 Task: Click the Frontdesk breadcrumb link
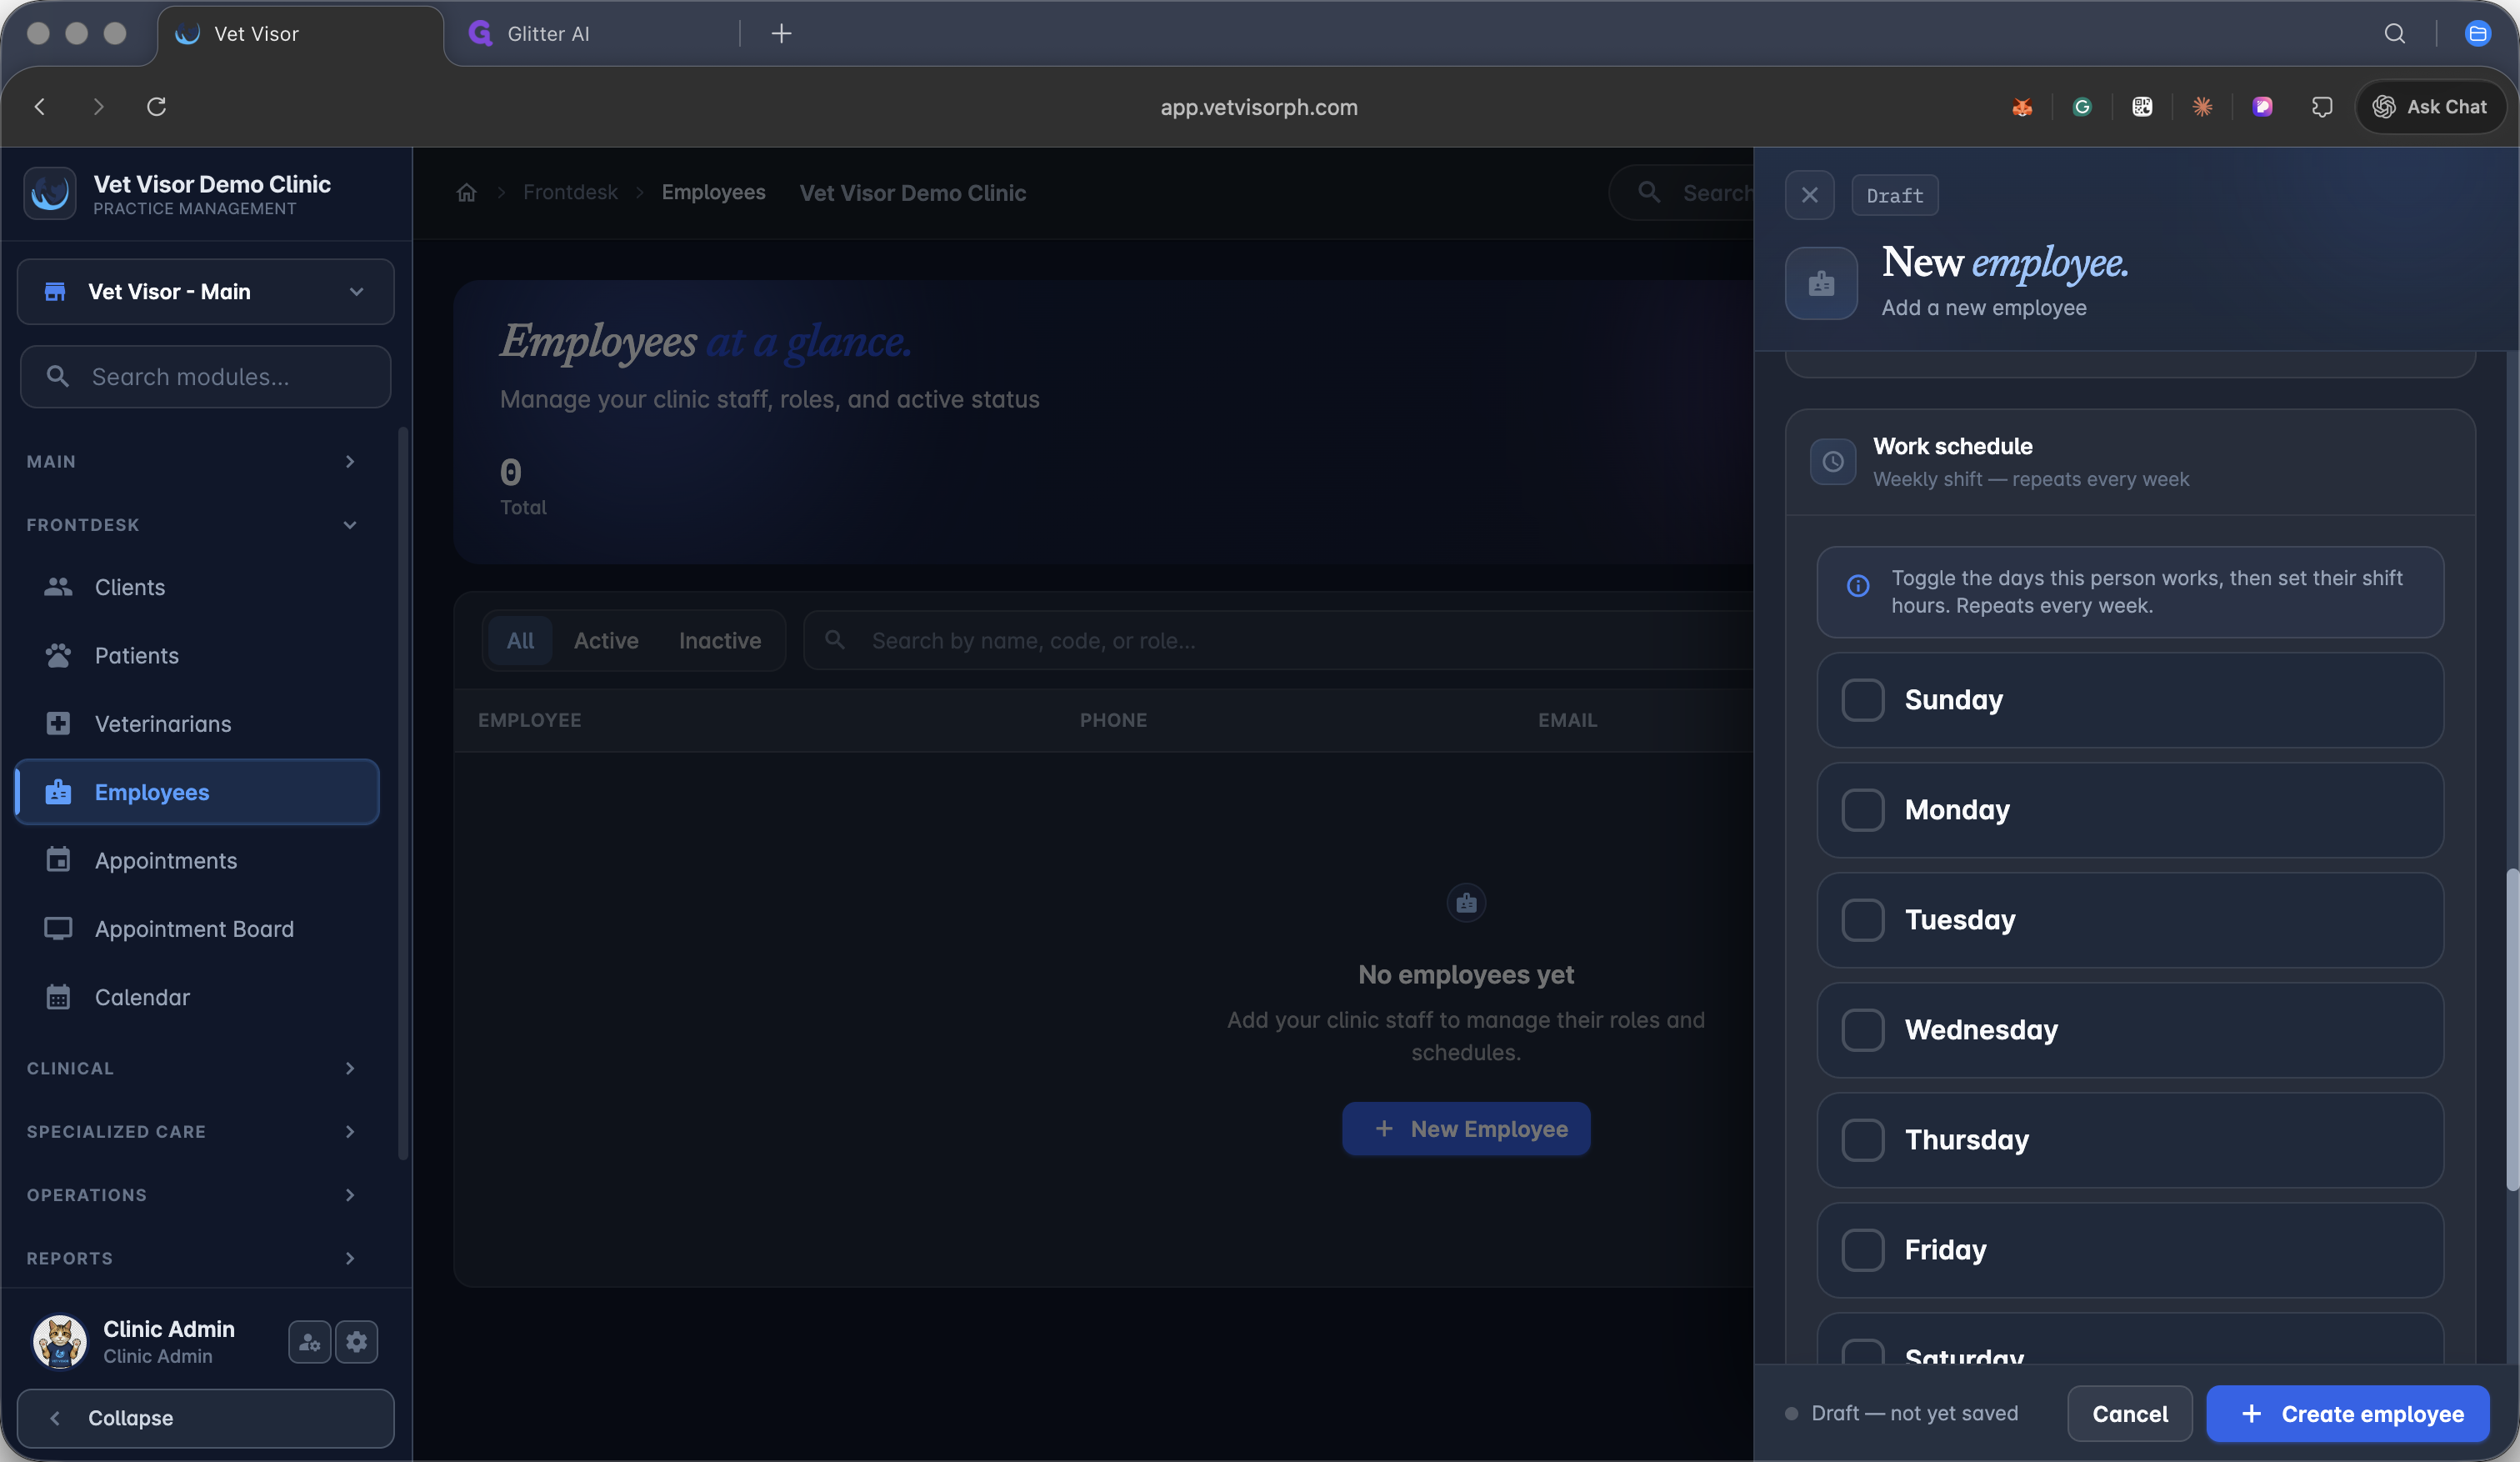(x=570, y=192)
